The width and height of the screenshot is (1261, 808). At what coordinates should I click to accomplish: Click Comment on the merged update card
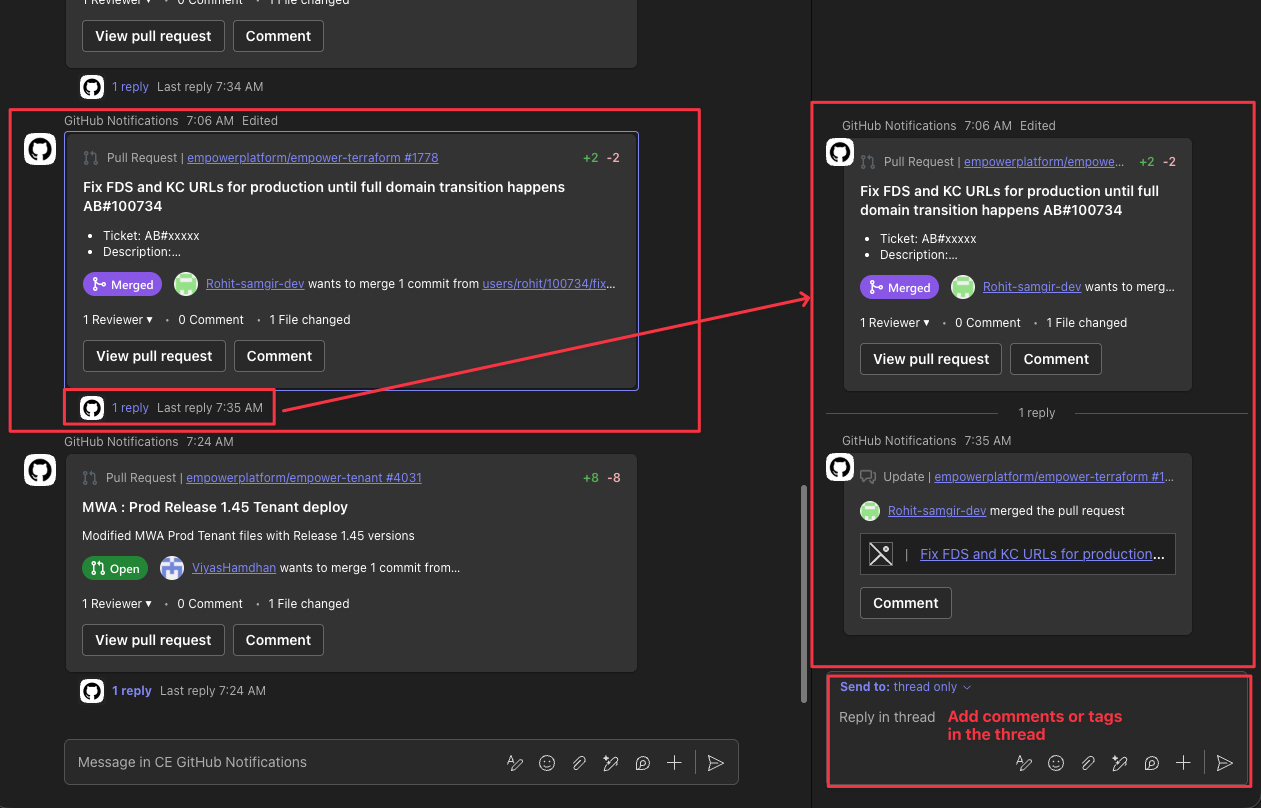click(x=905, y=603)
